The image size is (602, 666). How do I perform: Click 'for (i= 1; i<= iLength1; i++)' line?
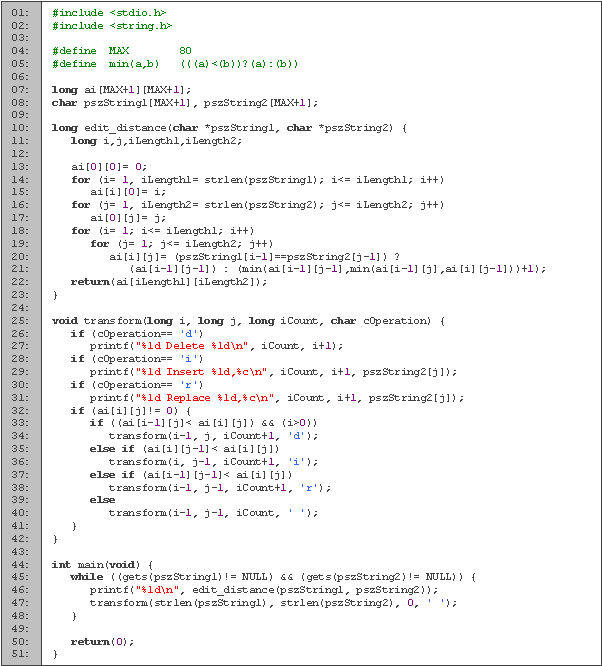pos(163,231)
